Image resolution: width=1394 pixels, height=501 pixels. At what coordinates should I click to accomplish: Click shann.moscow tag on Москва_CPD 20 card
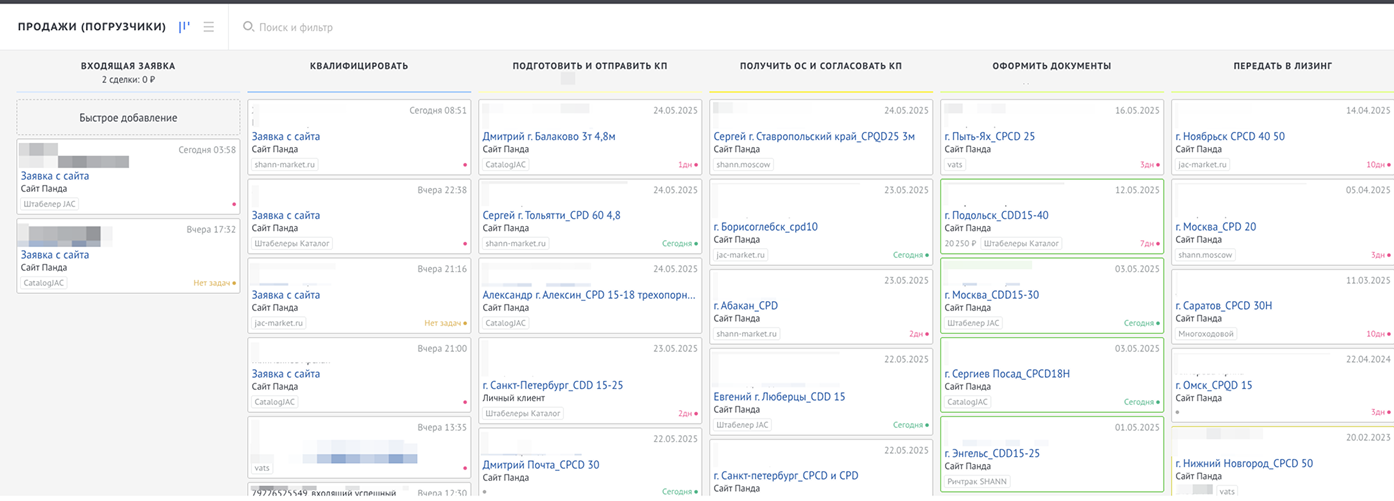point(1205,255)
